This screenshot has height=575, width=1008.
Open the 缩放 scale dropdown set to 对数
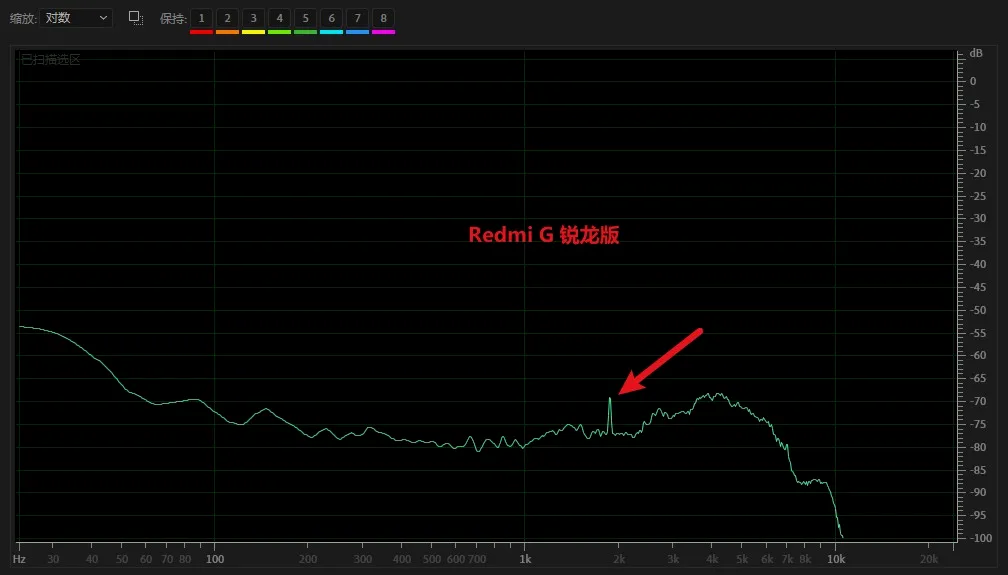click(76, 18)
